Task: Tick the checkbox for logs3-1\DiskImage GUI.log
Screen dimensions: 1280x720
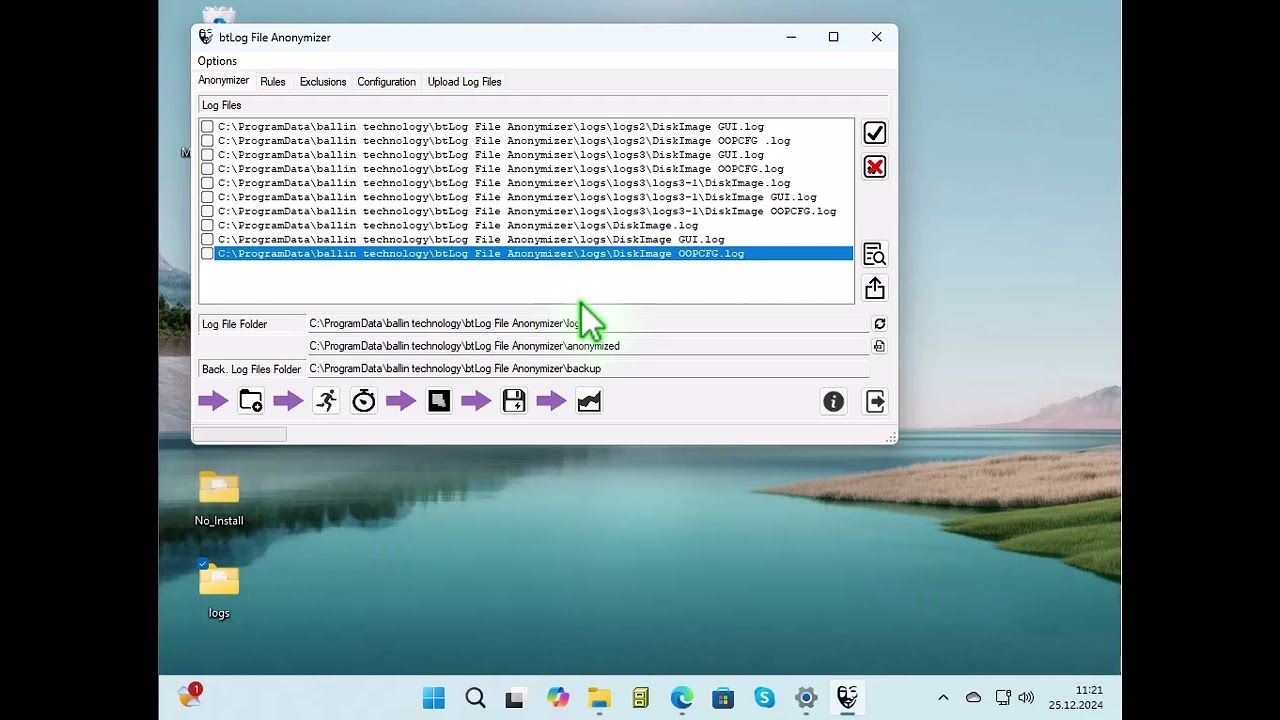Action: [207, 197]
